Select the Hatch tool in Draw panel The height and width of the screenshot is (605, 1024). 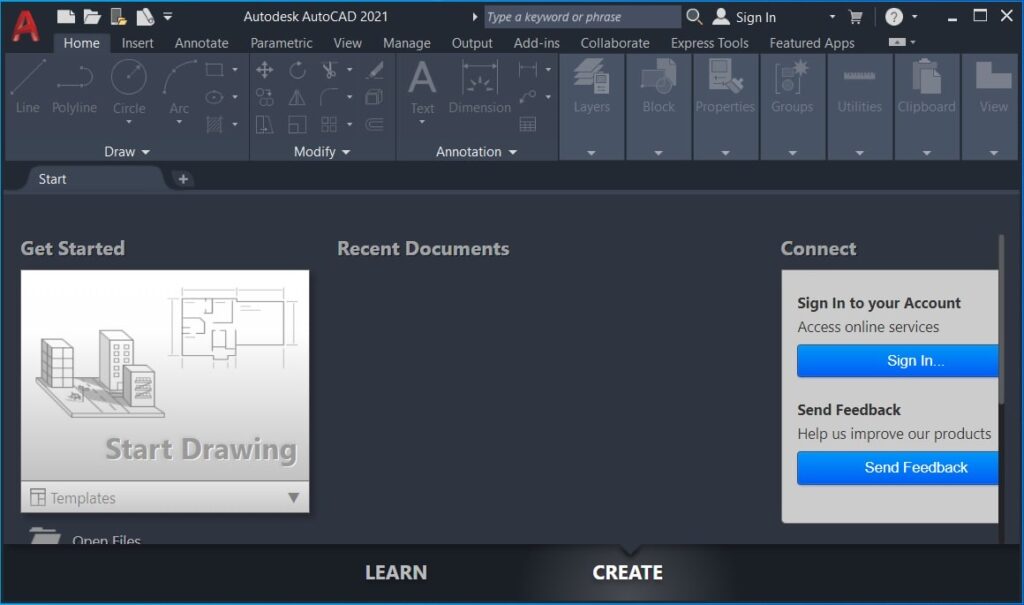214,124
